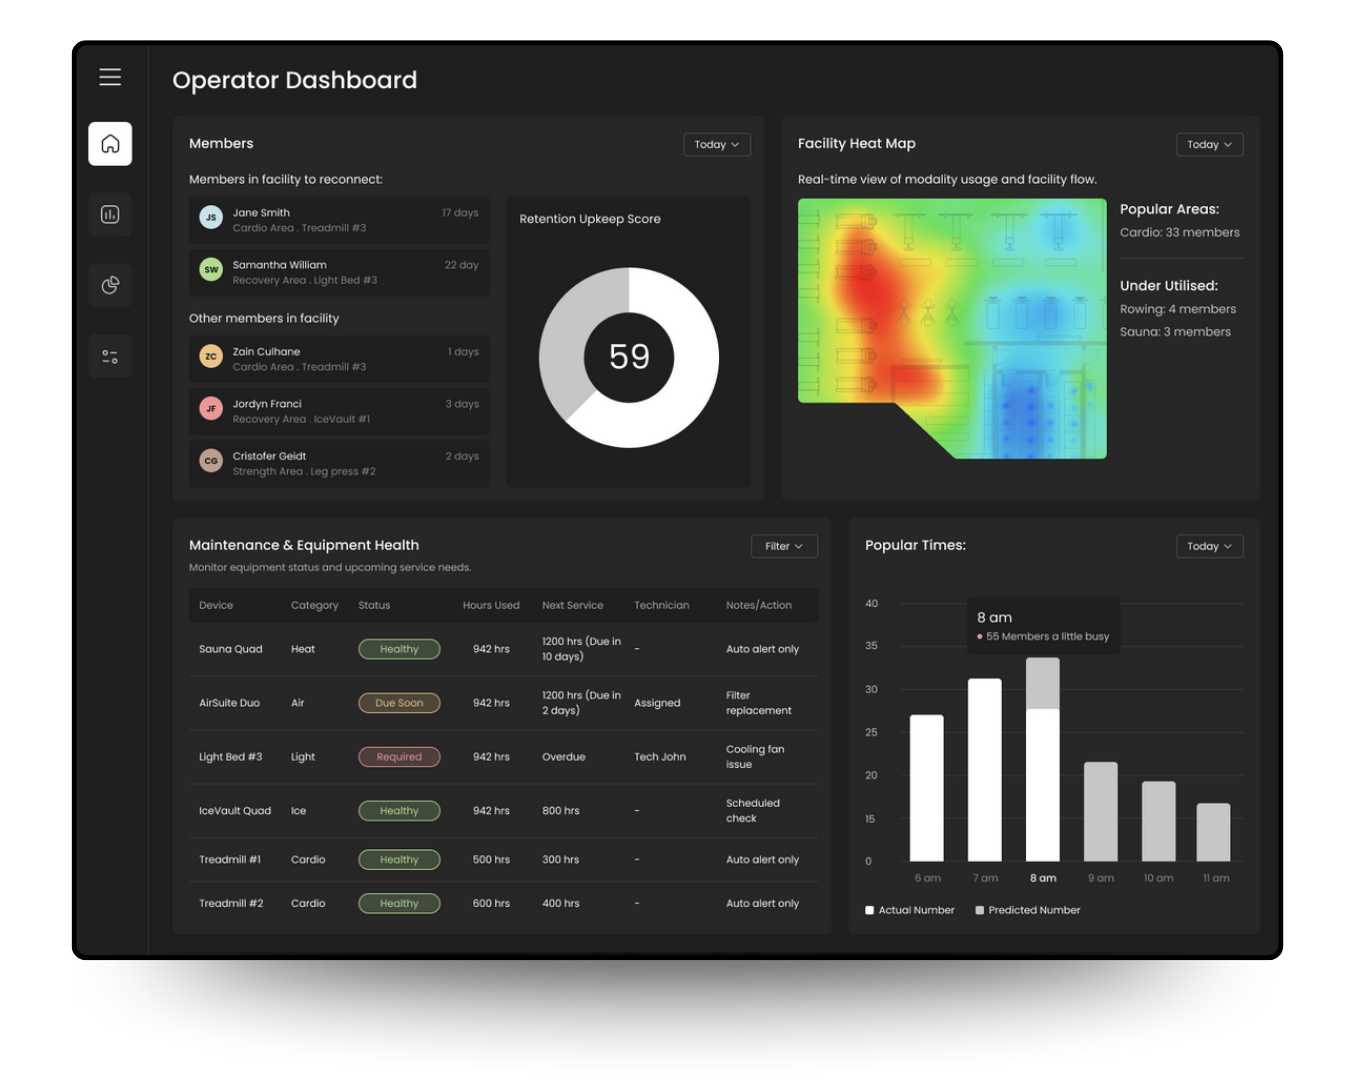Open the hamburger menu in the sidebar

tap(110, 77)
